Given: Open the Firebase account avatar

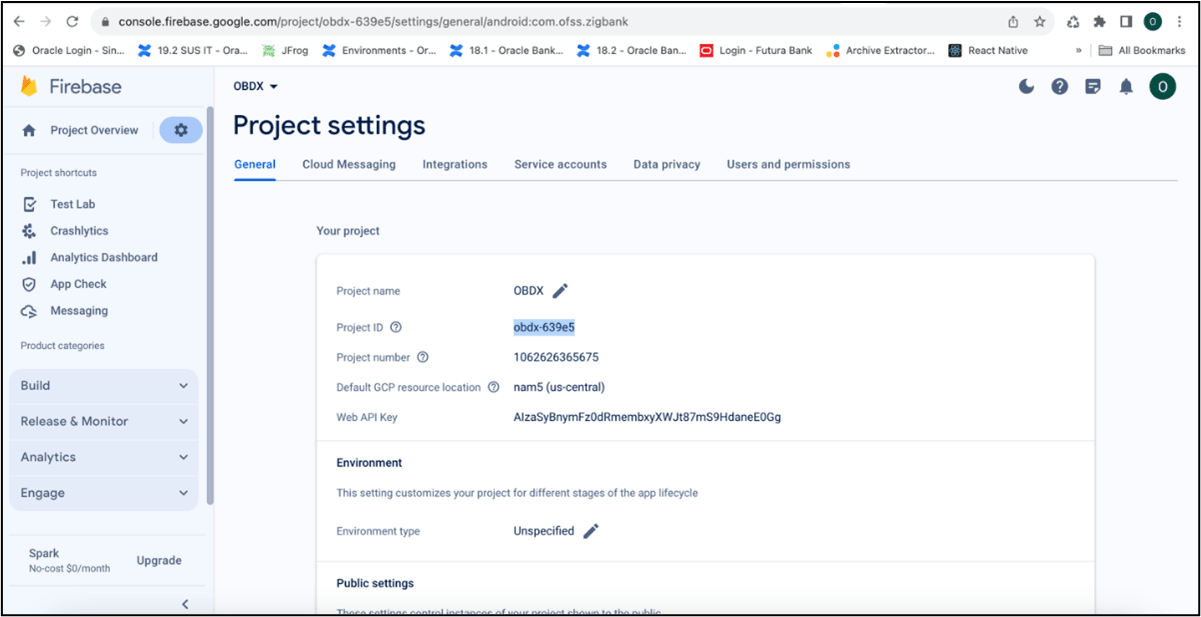Looking at the screenshot, I should [1163, 87].
